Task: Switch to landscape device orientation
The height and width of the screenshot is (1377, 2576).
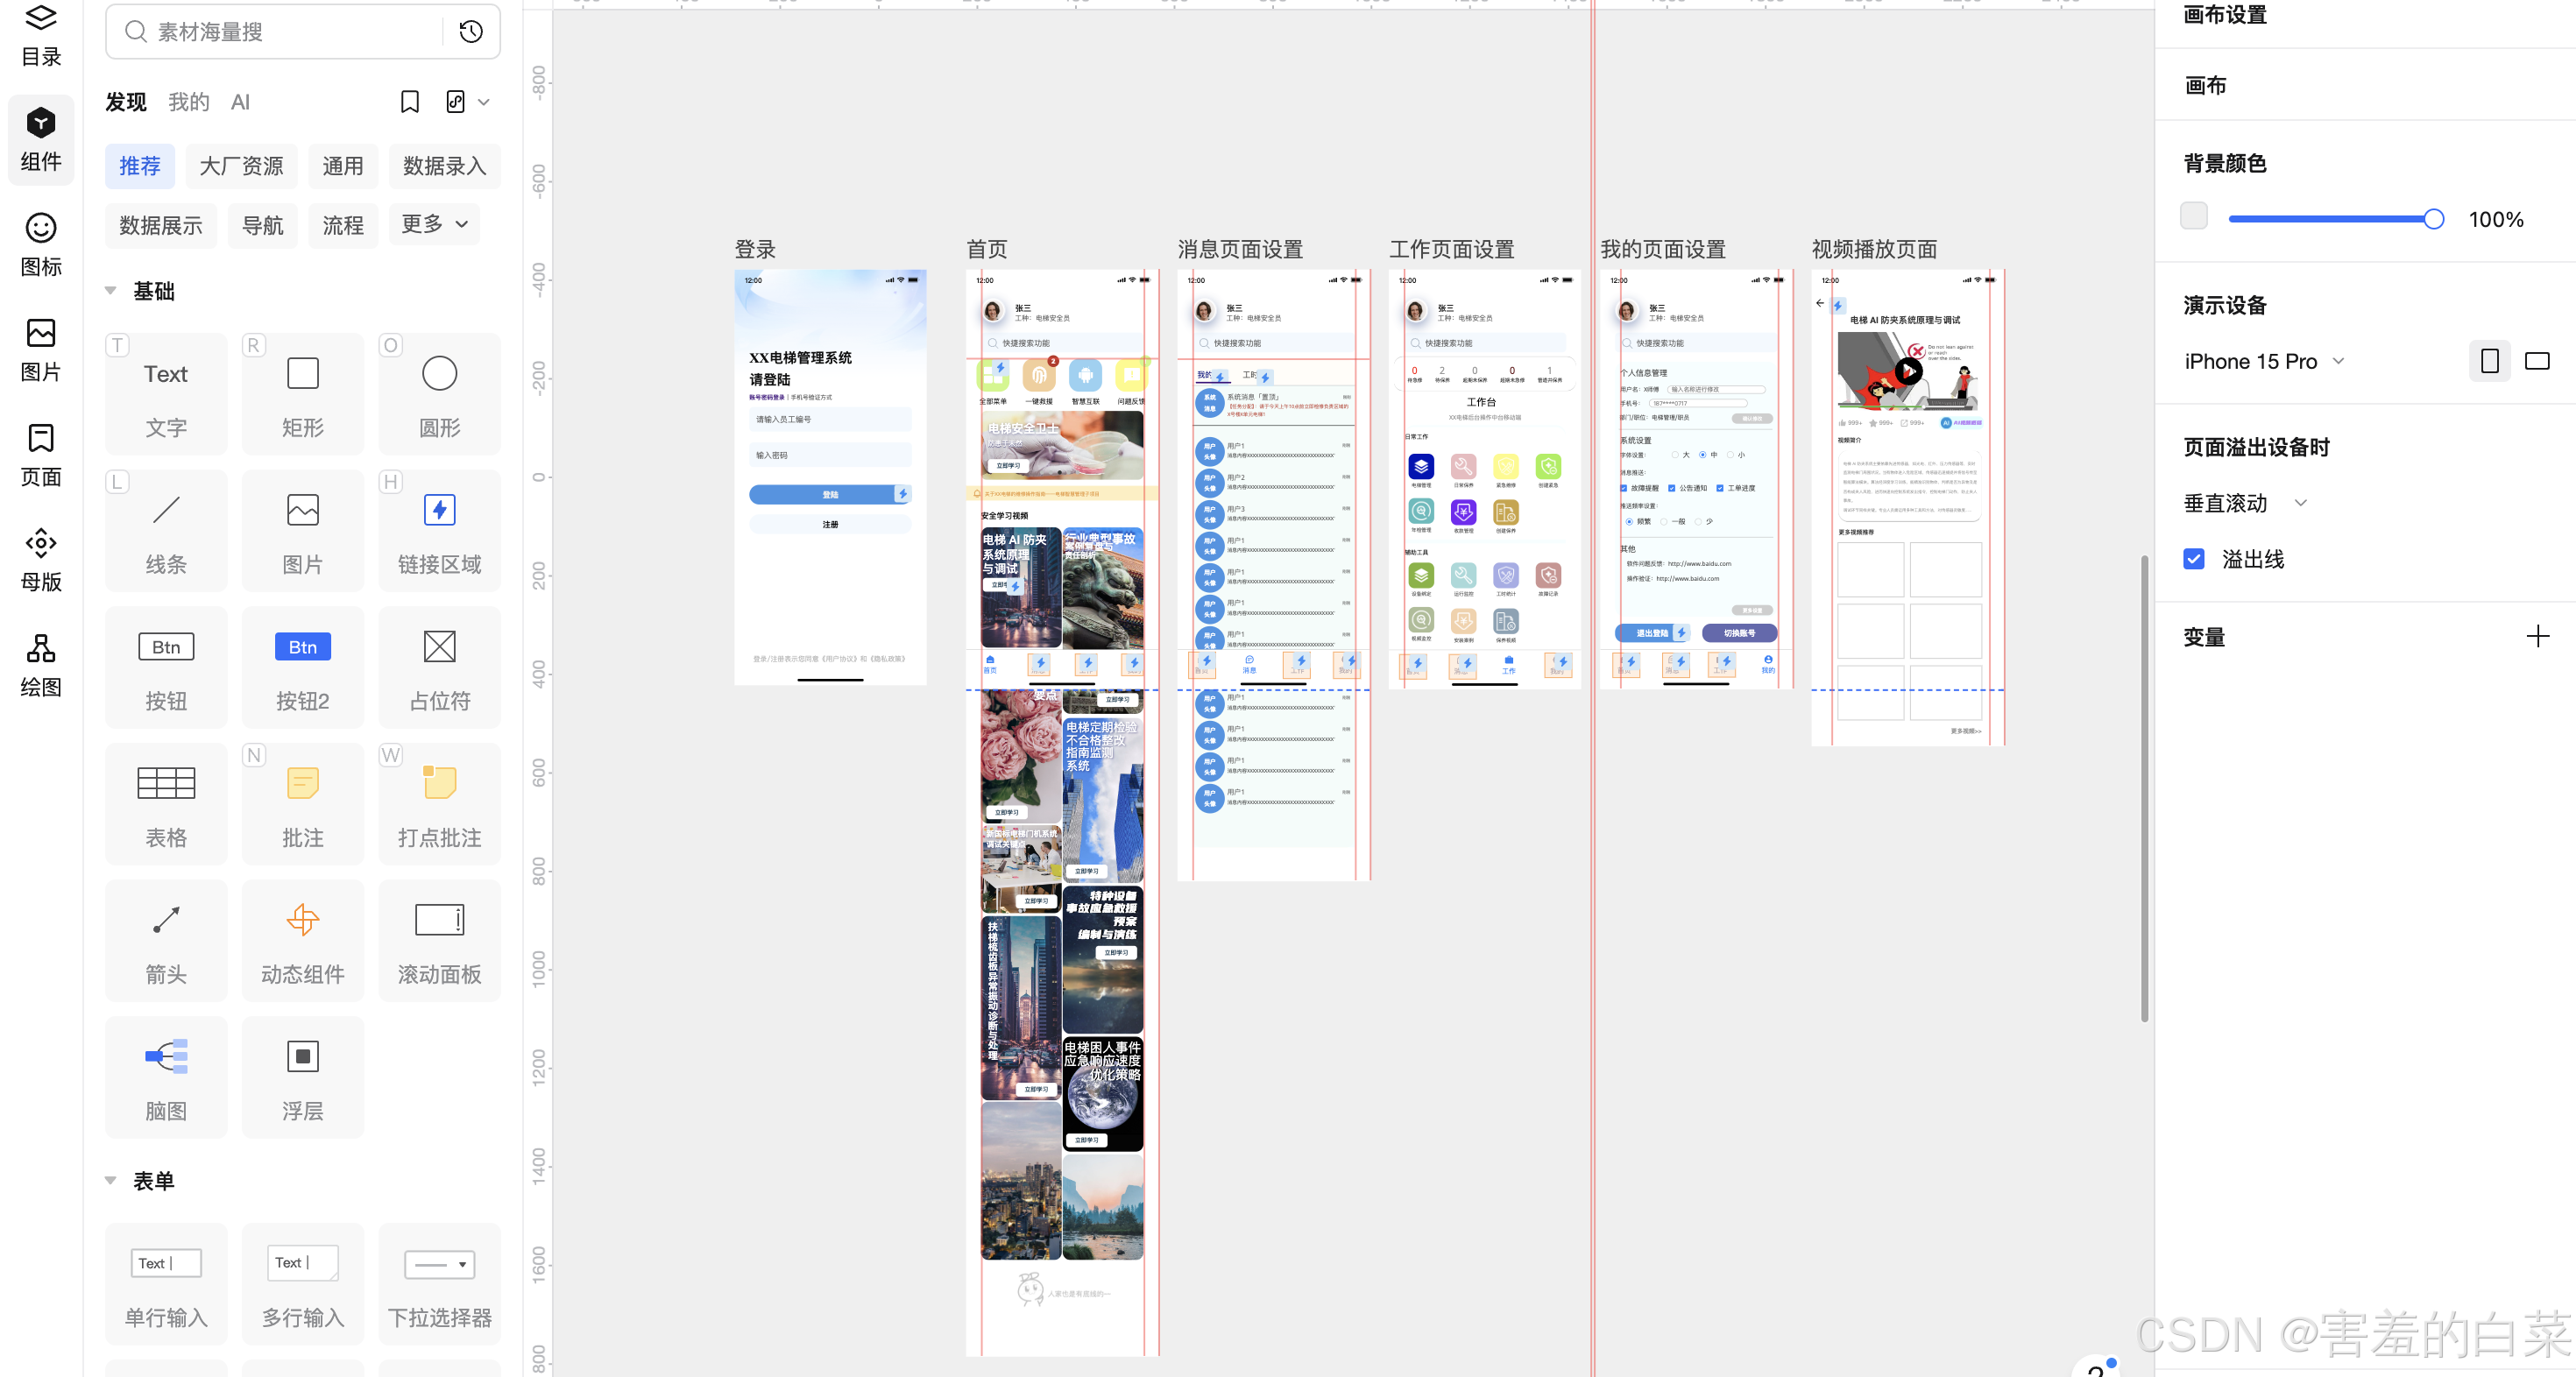Action: pos(2537,361)
